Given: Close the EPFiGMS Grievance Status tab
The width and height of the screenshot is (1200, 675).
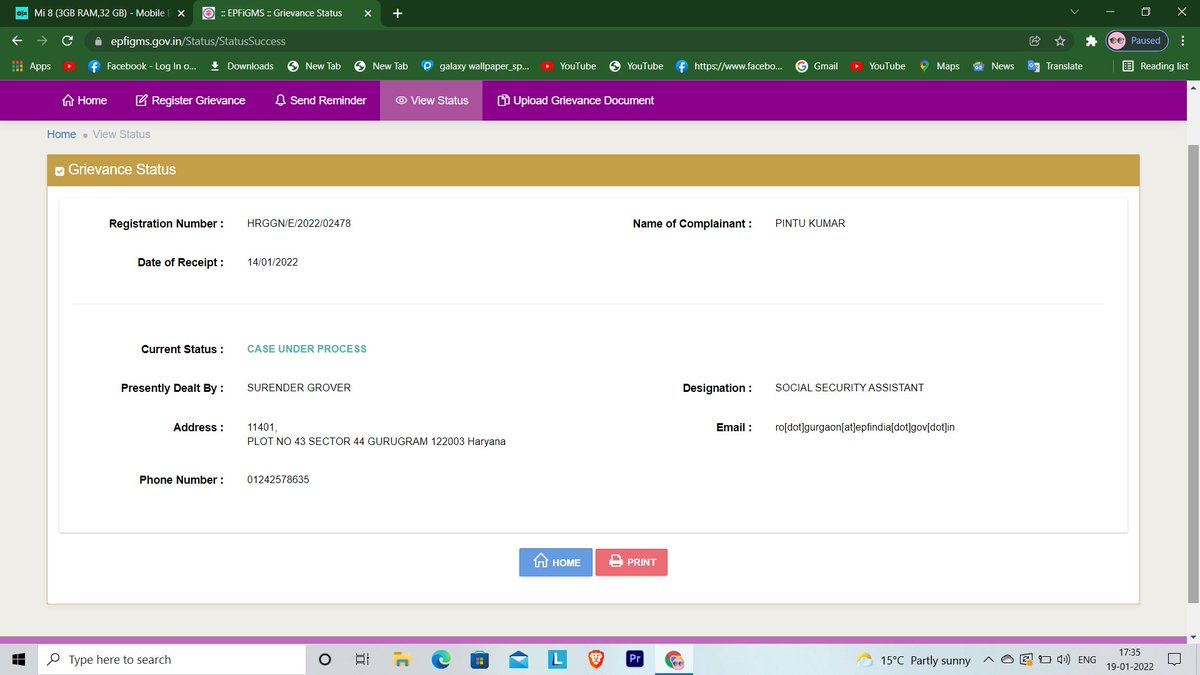Looking at the screenshot, I should click(x=367, y=13).
